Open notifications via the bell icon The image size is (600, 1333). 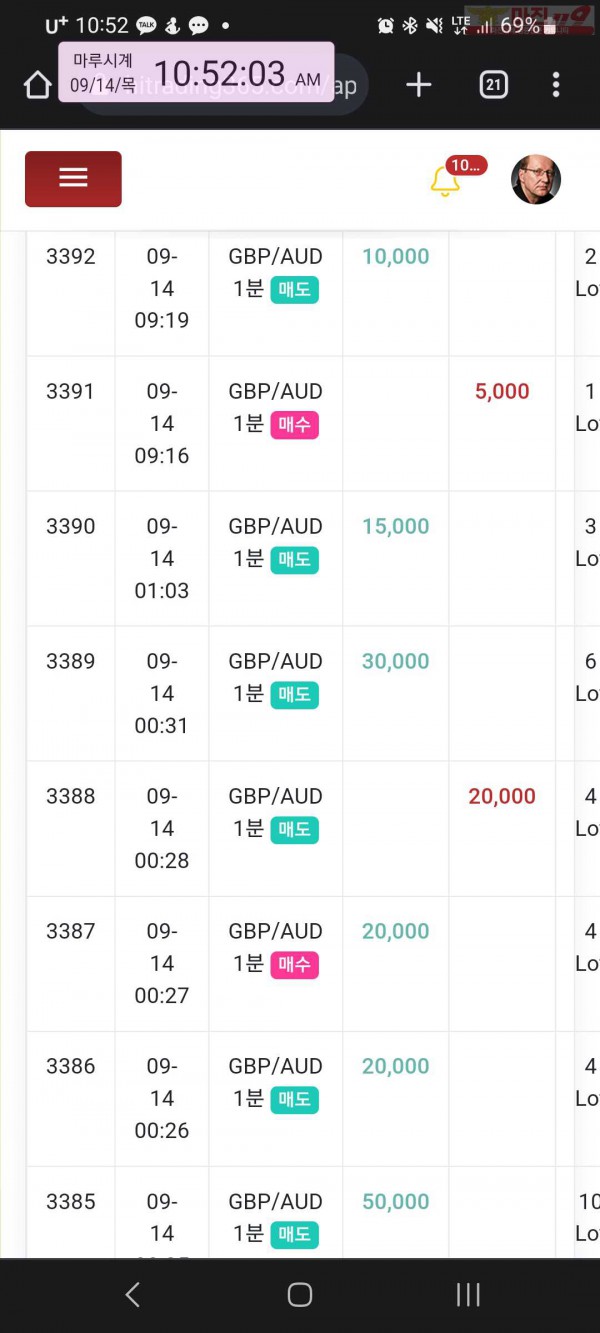coord(445,181)
